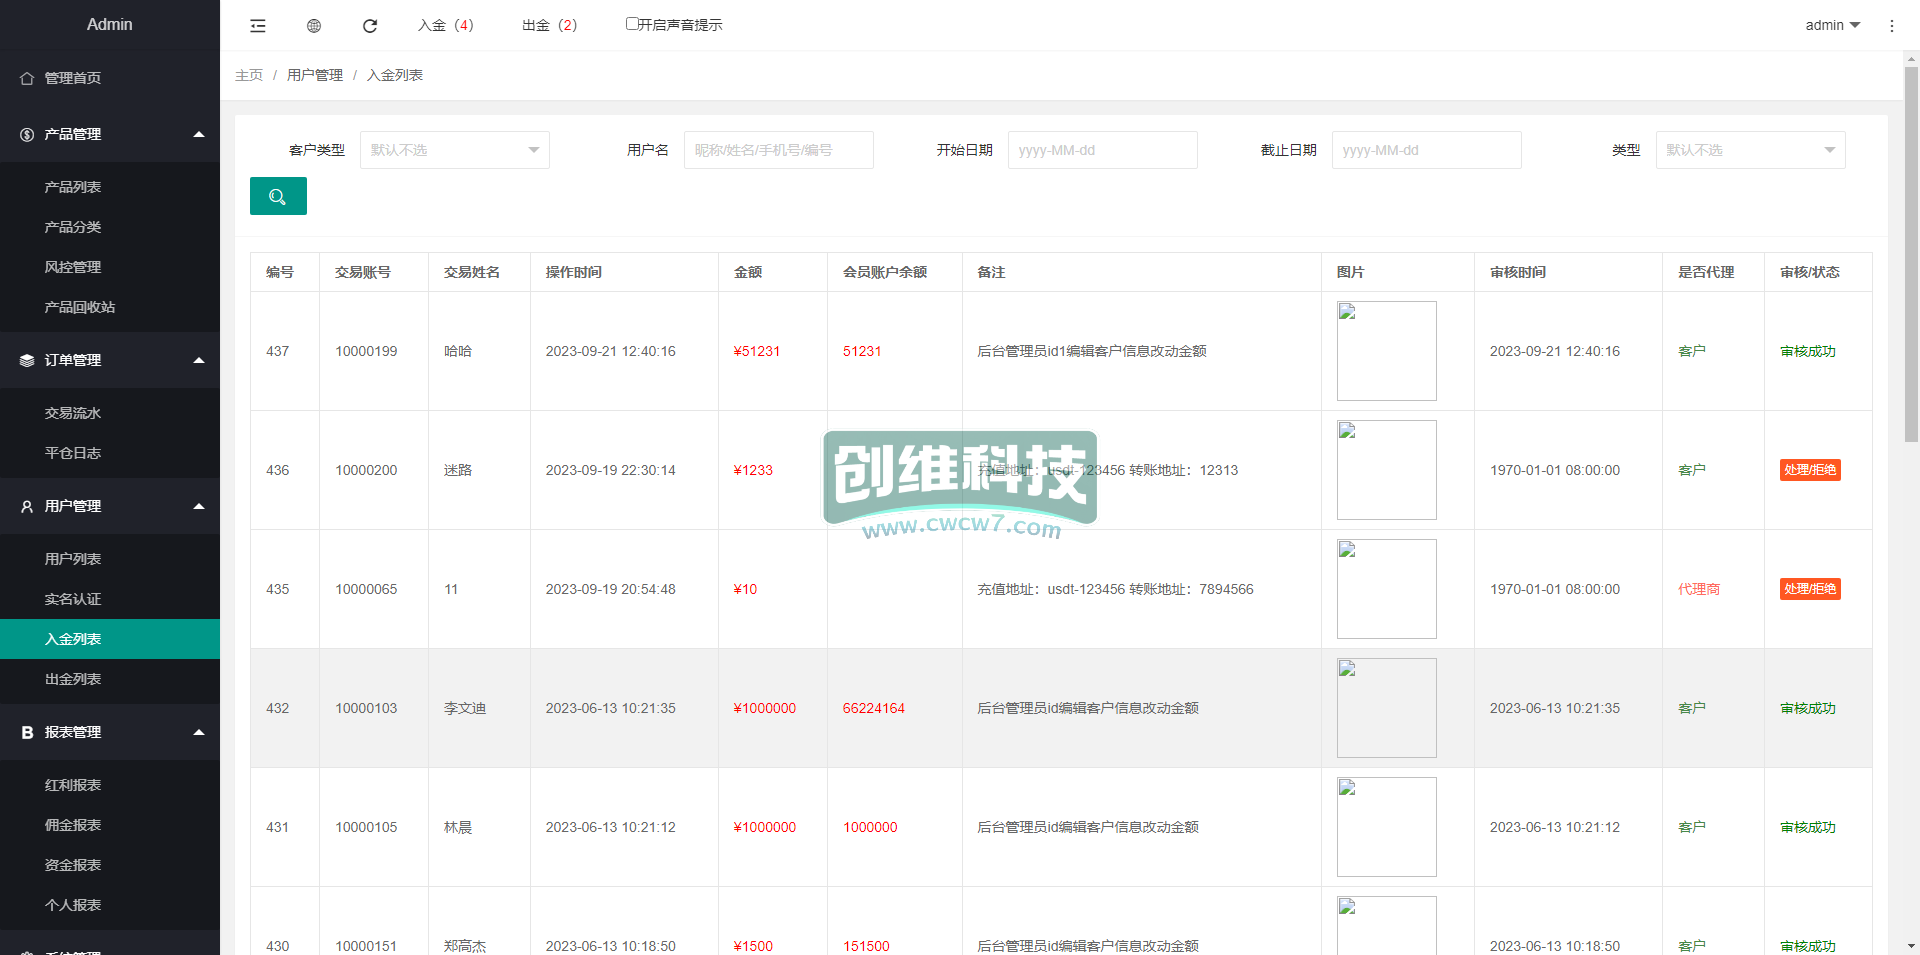Open image thumbnail for record 436

(x=1387, y=470)
